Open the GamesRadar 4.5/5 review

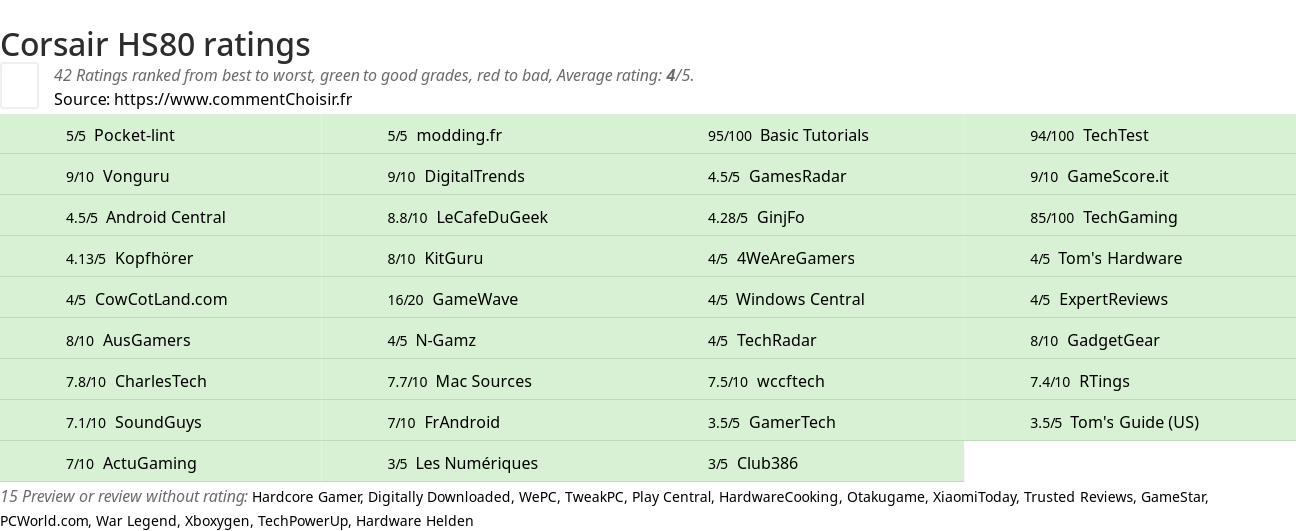pos(803,176)
